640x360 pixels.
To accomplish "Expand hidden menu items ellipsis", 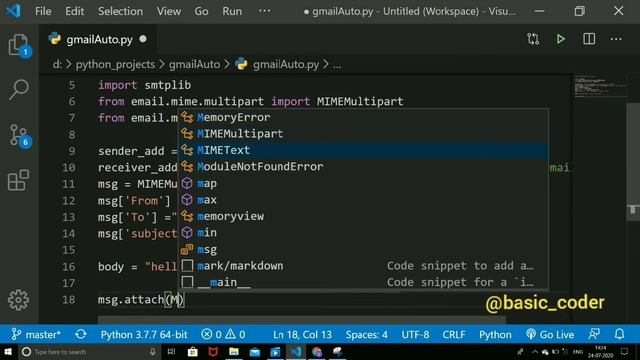I will (x=264, y=11).
